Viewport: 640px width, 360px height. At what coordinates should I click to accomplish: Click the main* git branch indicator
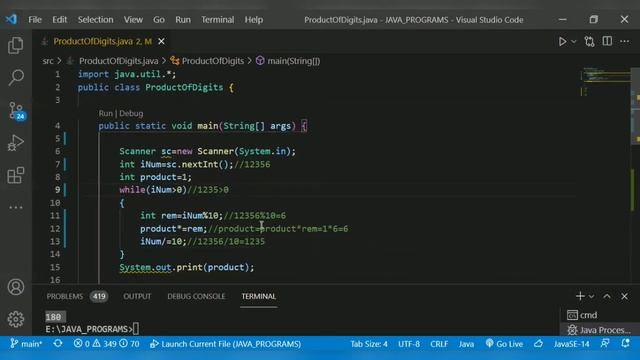[x=27, y=344]
